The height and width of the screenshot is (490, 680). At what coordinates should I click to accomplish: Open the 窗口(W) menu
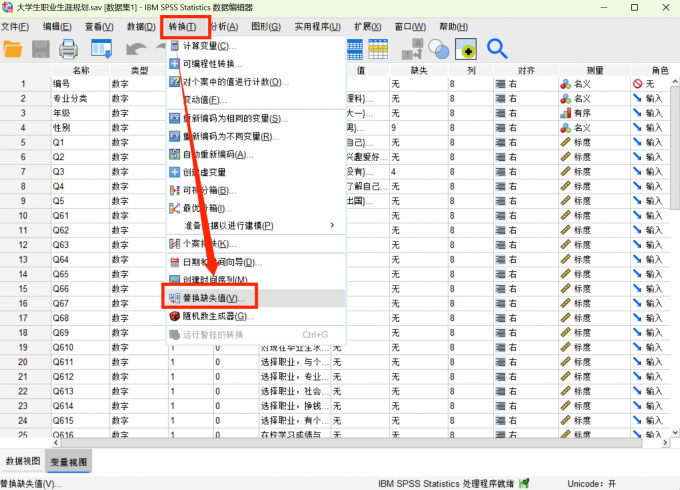pyautogui.click(x=410, y=27)
